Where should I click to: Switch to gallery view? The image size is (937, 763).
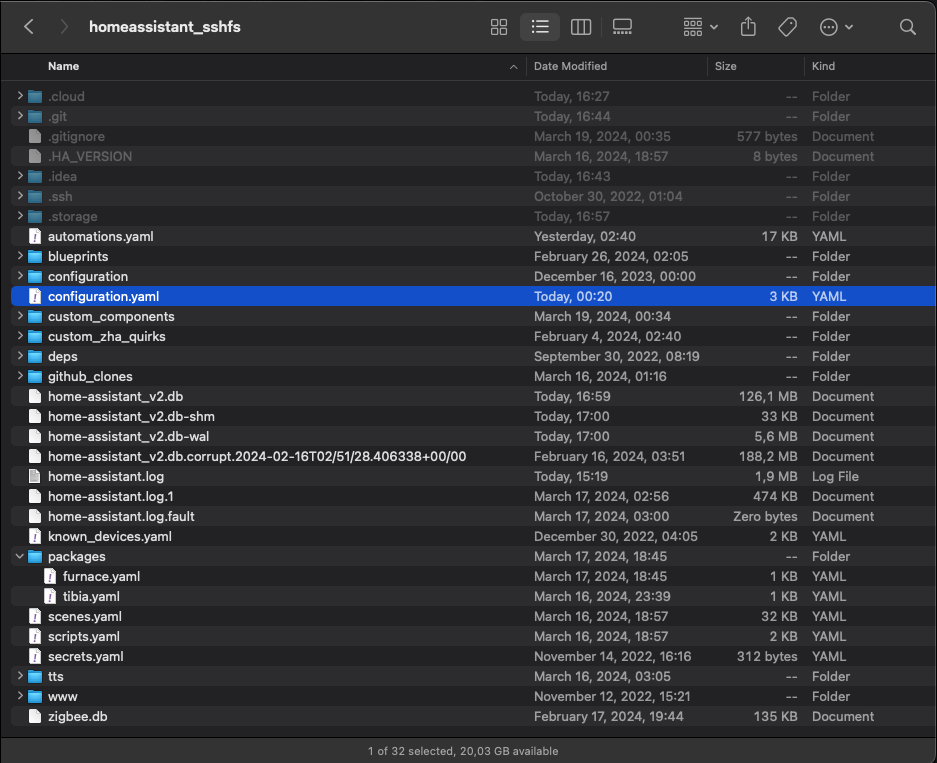coord(622,27)
